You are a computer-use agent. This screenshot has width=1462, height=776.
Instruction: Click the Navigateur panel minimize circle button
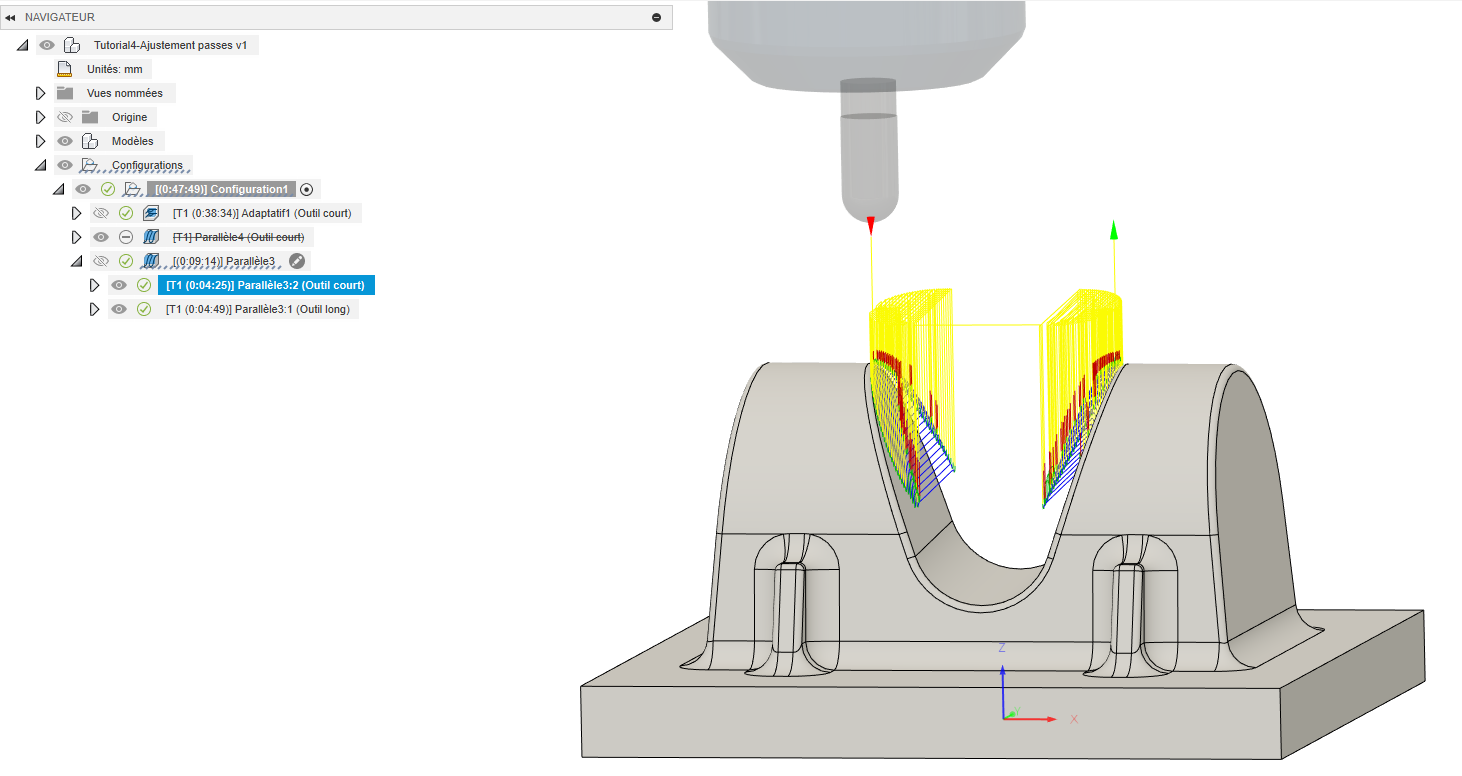click(656, 18)
